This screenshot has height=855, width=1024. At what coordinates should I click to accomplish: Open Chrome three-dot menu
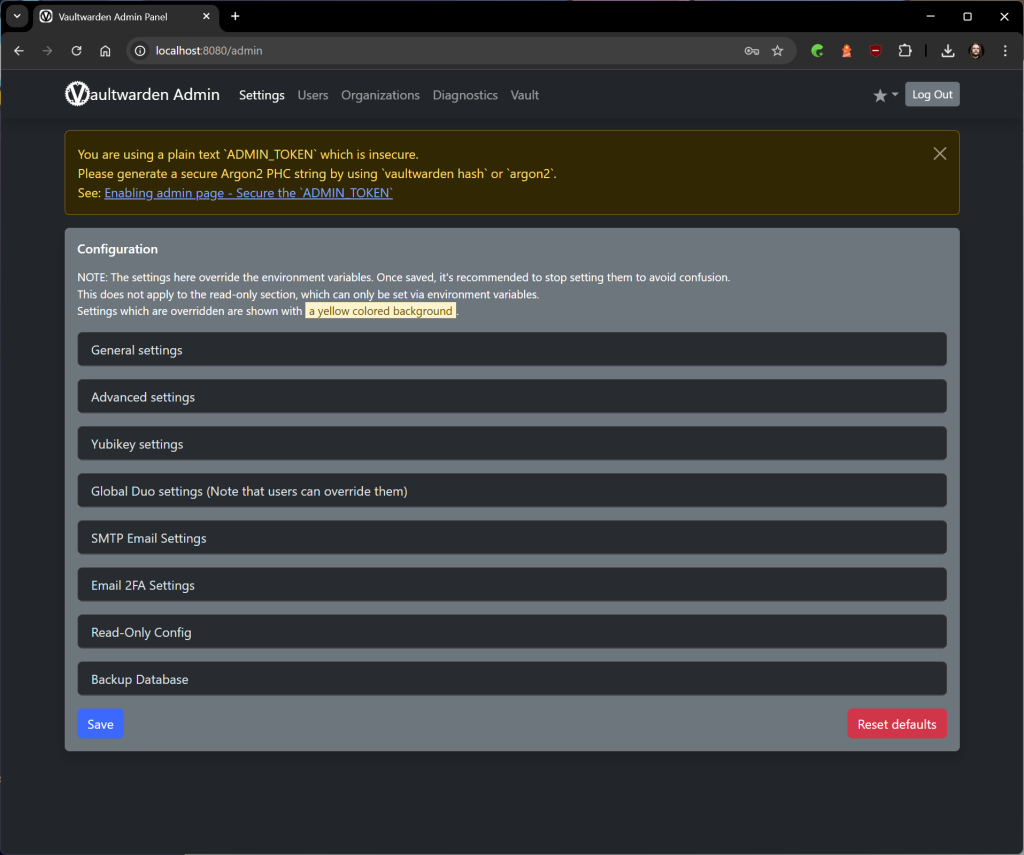[x=1005, y=51]
